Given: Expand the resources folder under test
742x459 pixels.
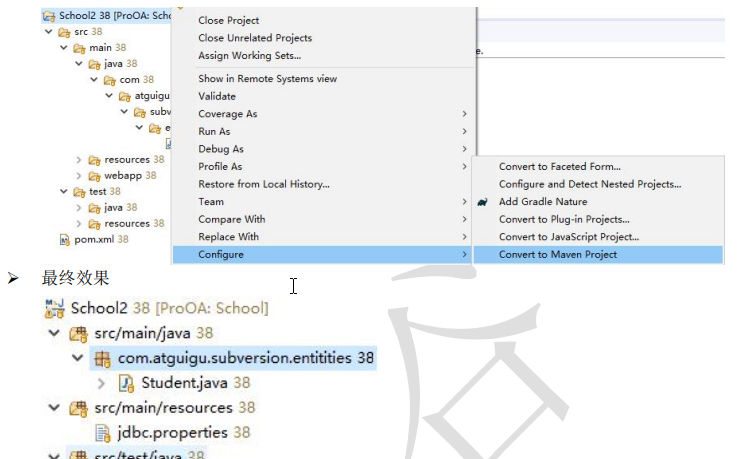Looking at the screenshot, I should click(79, 223).
